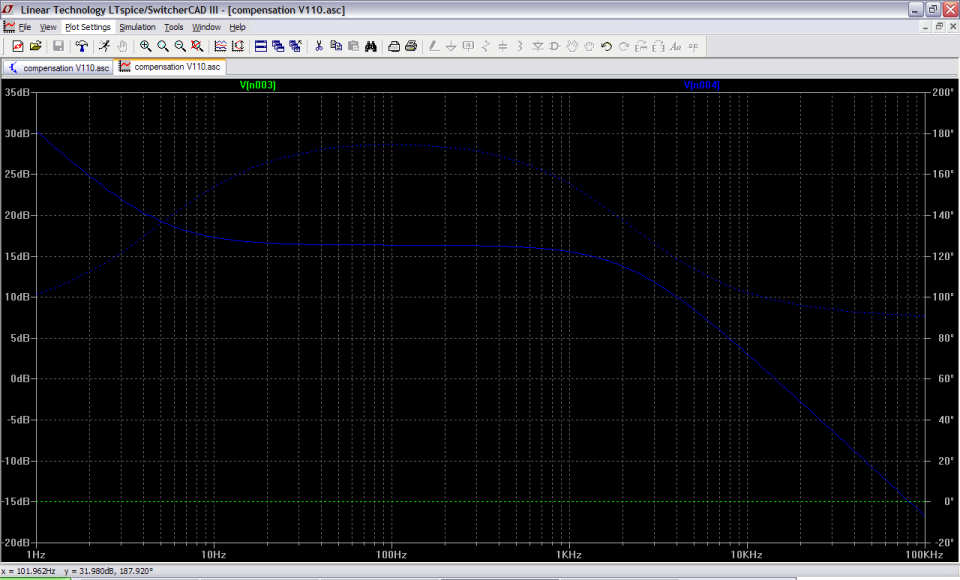Click the Paste clipboard icon
Screen dimensions: 960x580
tap(353, 46)
